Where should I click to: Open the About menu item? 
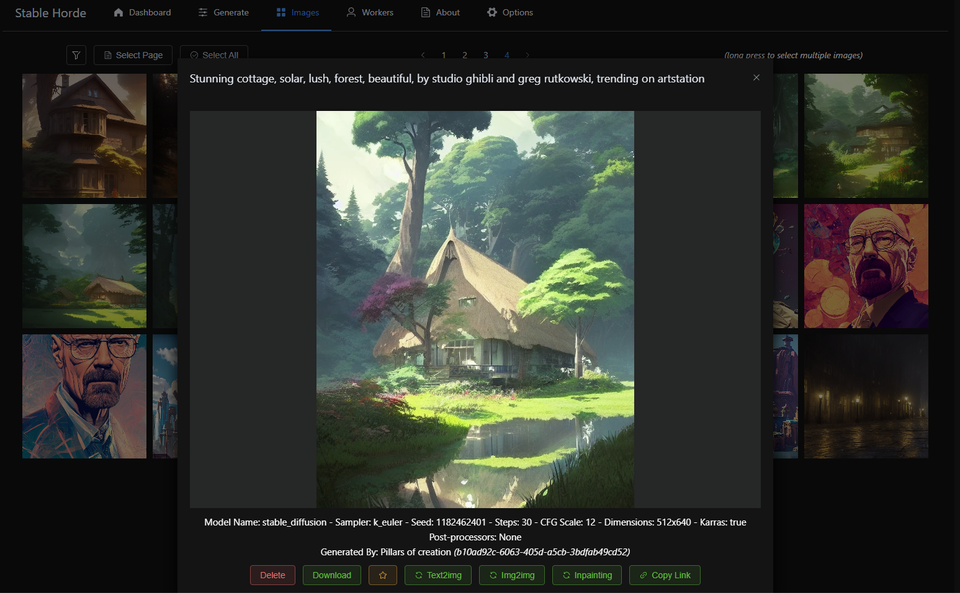click(x=440, y=13)
